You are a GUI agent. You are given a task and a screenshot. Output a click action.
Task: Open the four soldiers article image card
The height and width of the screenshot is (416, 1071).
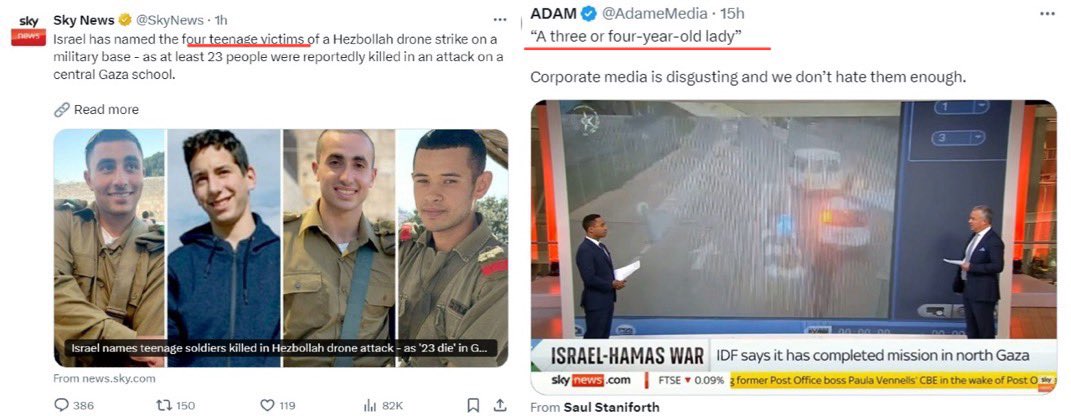[281, 248]
